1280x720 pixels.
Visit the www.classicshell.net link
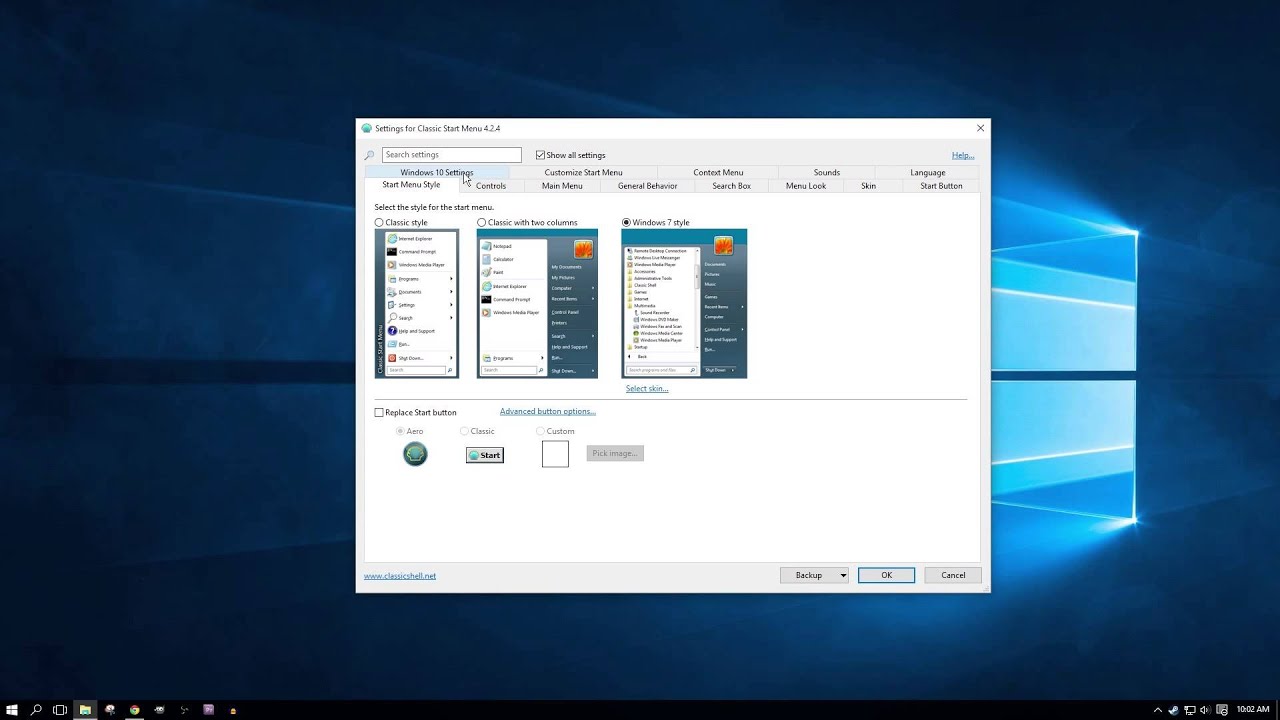[400, 576]
